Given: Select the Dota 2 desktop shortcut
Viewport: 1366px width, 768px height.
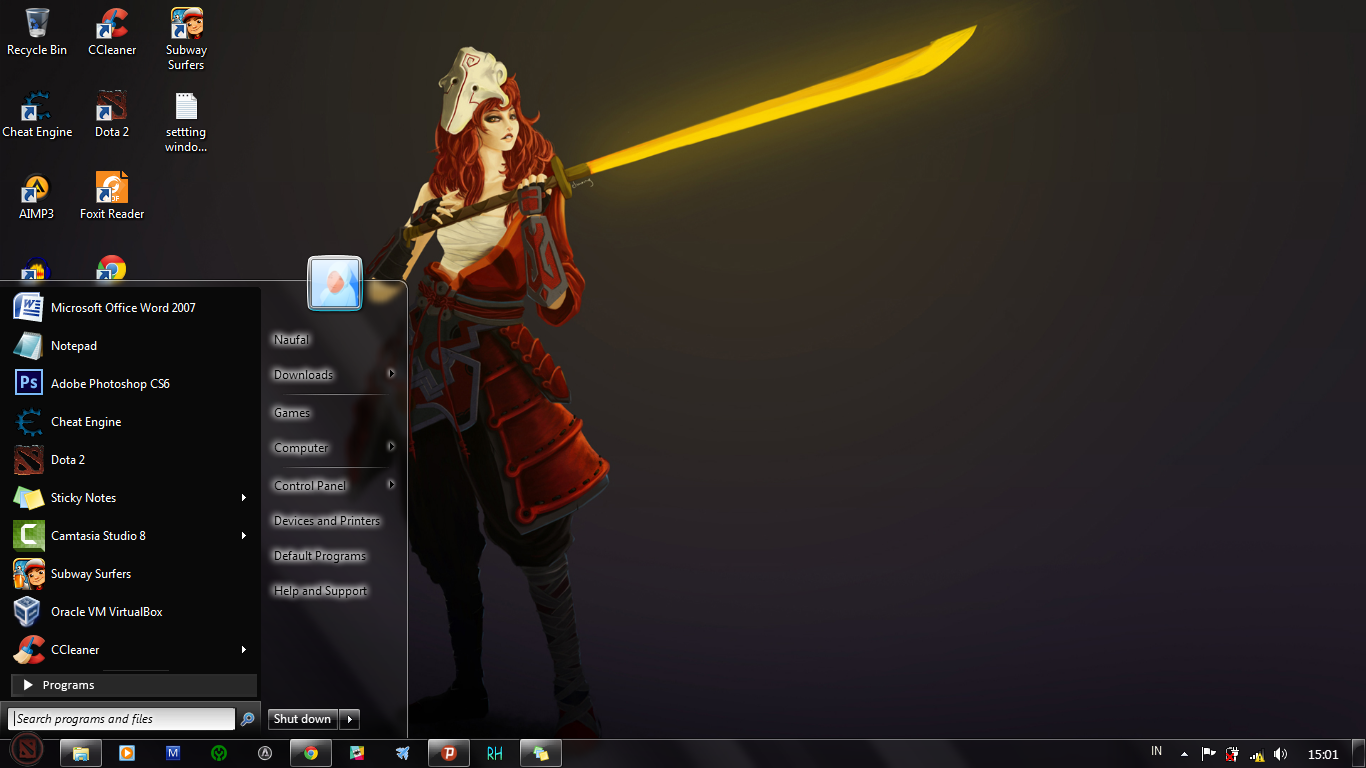Looking at the screenshot, I should 112,114.
